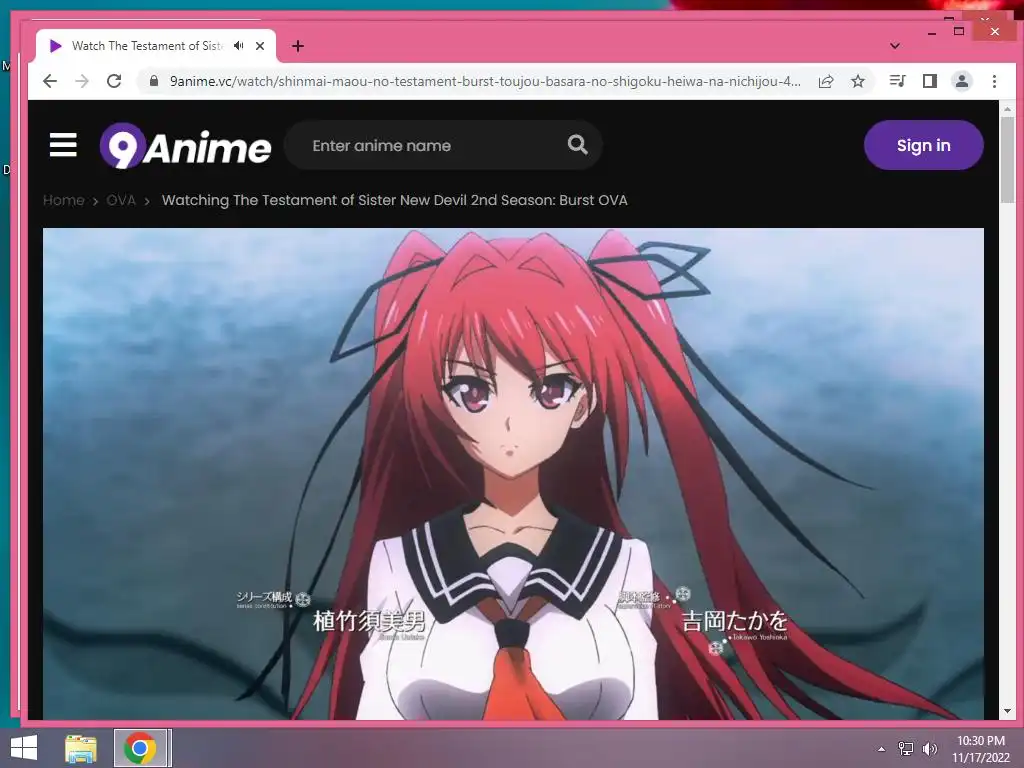This screenshot has height=768, width=1024.
Task: Click the Chrome taskbar icon
Action: pyautogui.click(x=139, y=748)
